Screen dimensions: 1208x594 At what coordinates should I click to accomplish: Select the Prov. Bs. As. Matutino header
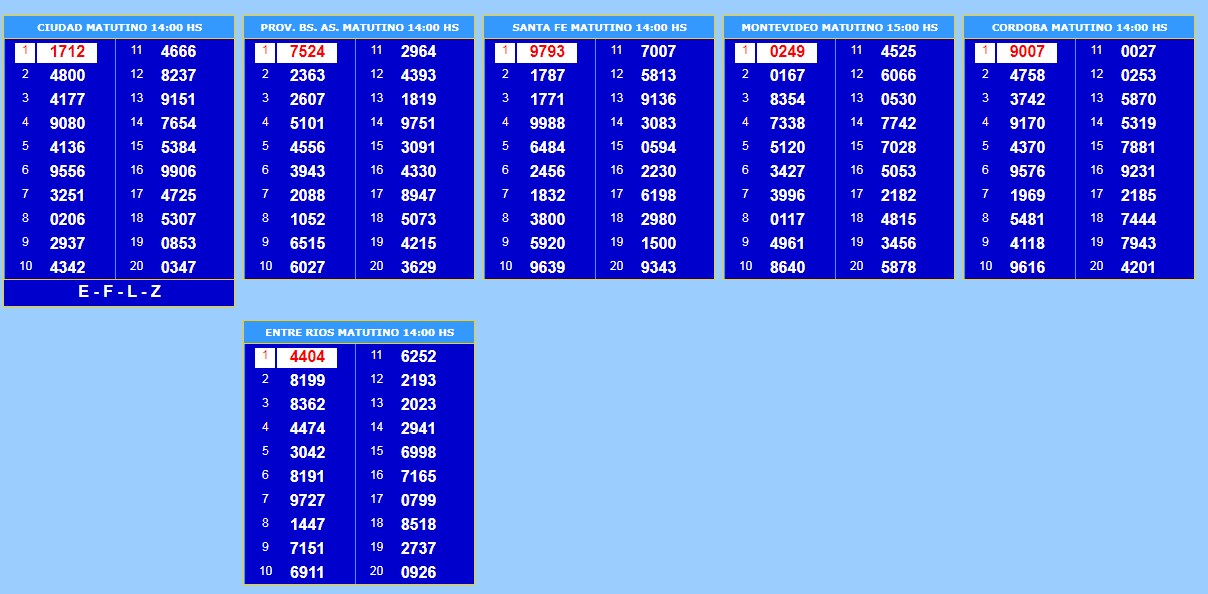coord(359,28)
